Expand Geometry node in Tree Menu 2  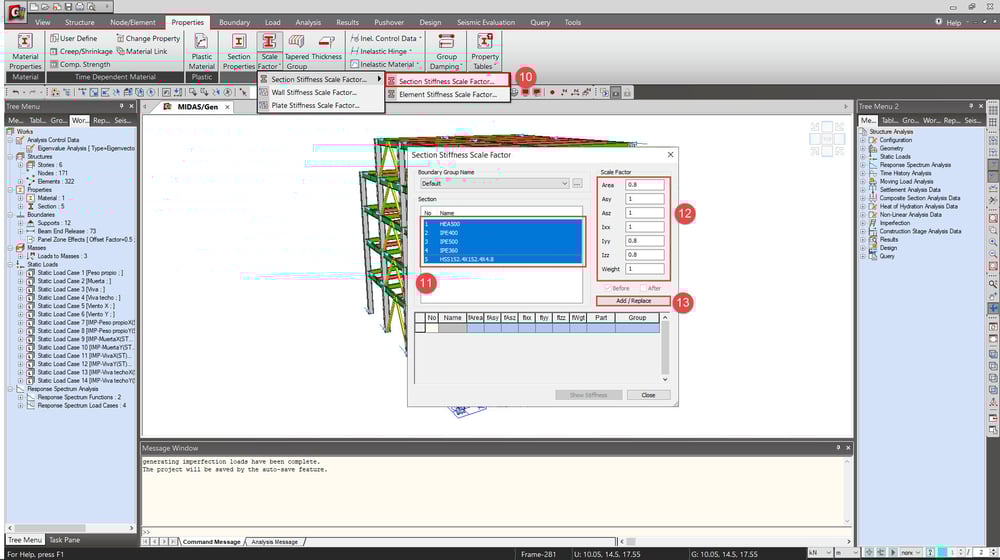(863, 149)
